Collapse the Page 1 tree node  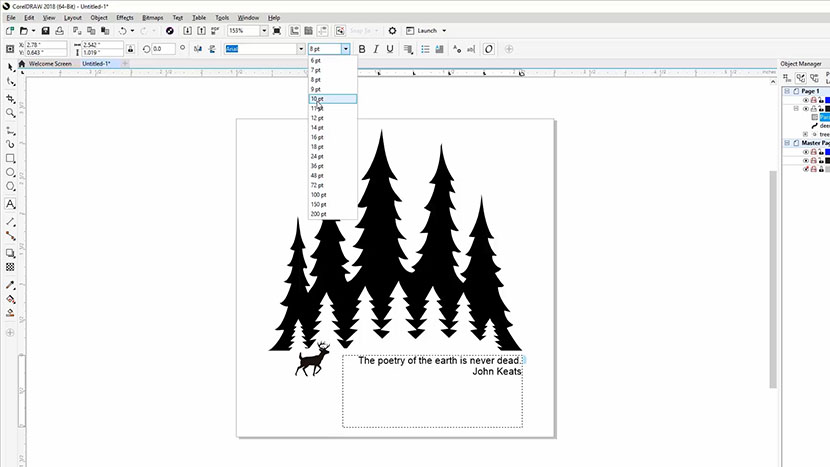(x=786, y=91)
